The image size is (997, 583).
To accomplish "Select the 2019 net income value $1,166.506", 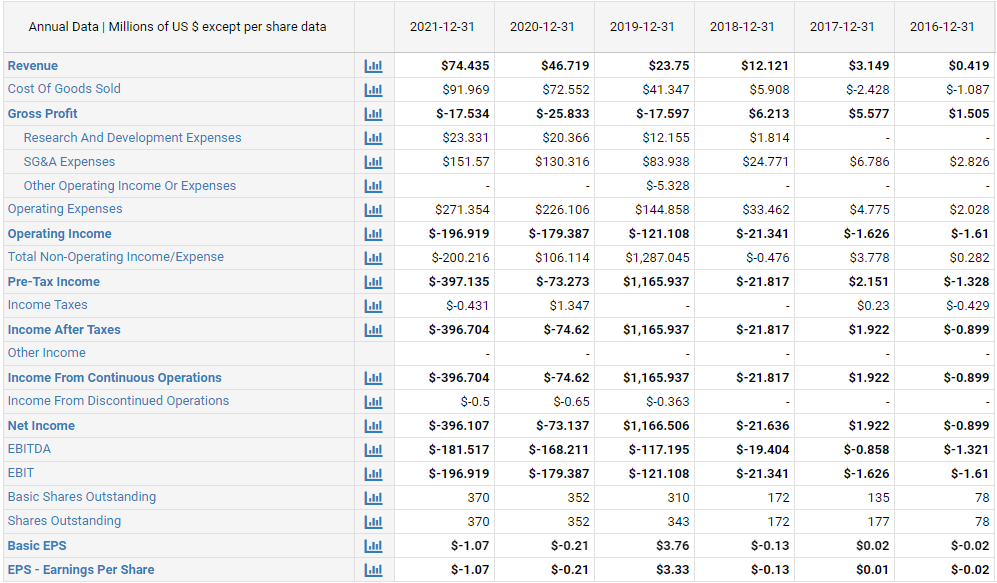I will coord(656,425).
